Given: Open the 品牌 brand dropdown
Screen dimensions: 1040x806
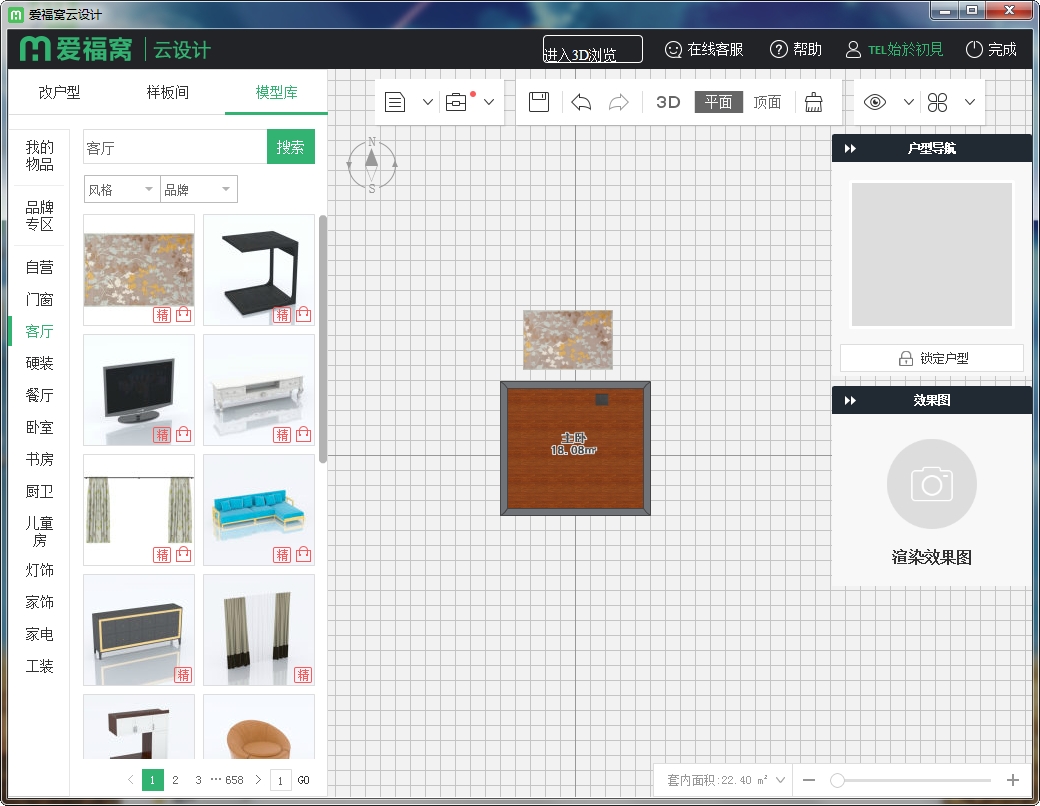Looking at the screenshot, I should click(199, 189).
